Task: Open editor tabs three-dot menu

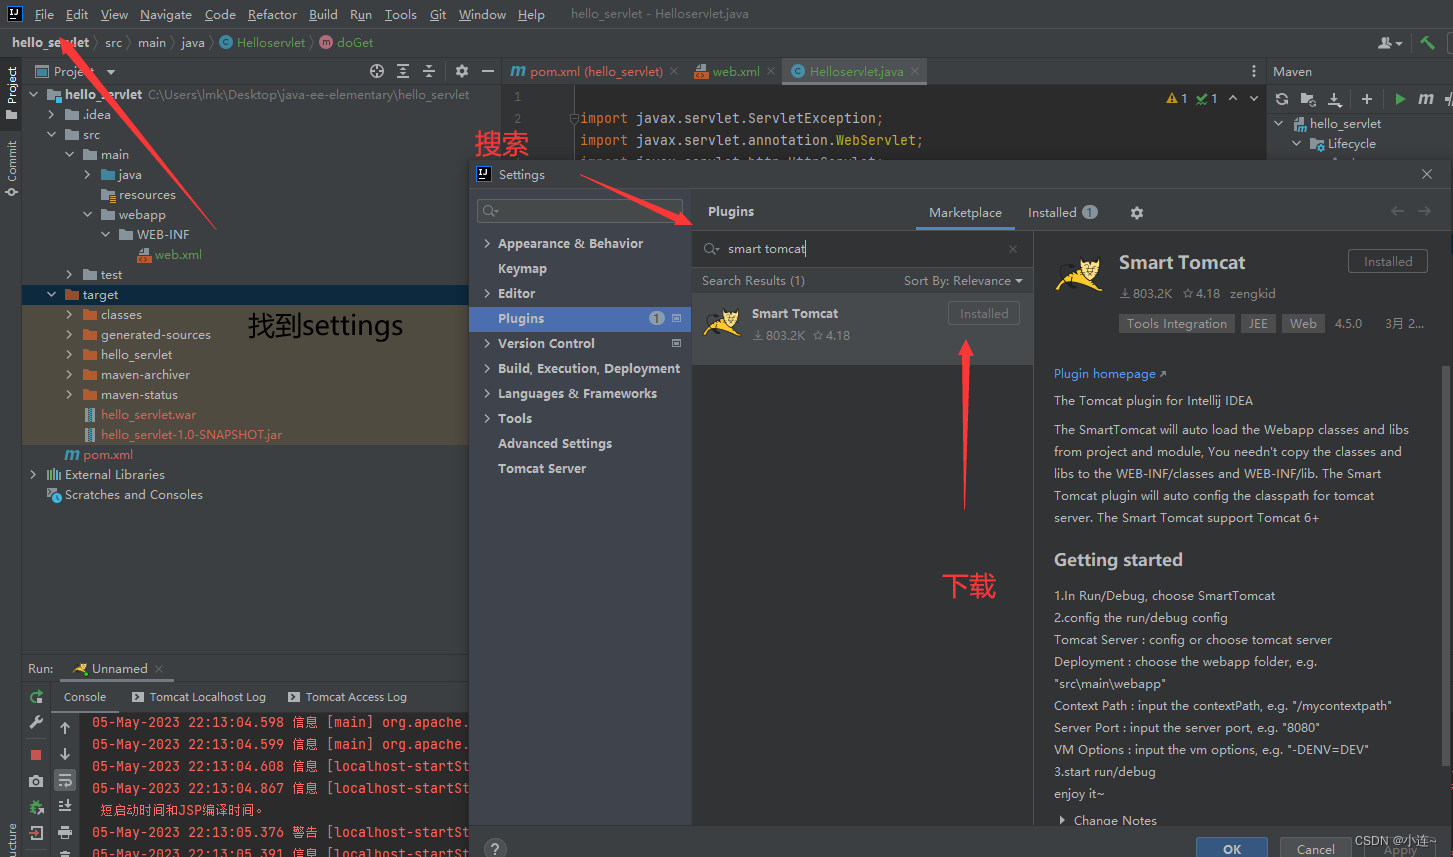Action: (x=1254, y=71)
